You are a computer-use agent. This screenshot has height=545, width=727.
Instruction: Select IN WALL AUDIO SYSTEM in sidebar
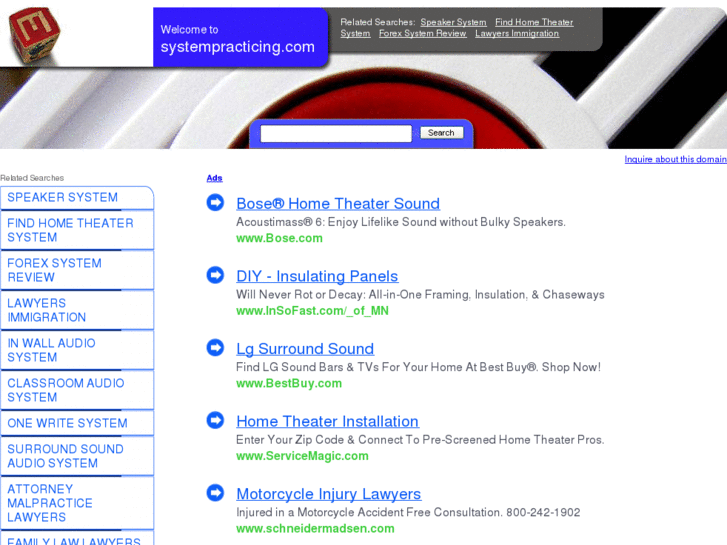pyautogui.click(x=77, y=350)
